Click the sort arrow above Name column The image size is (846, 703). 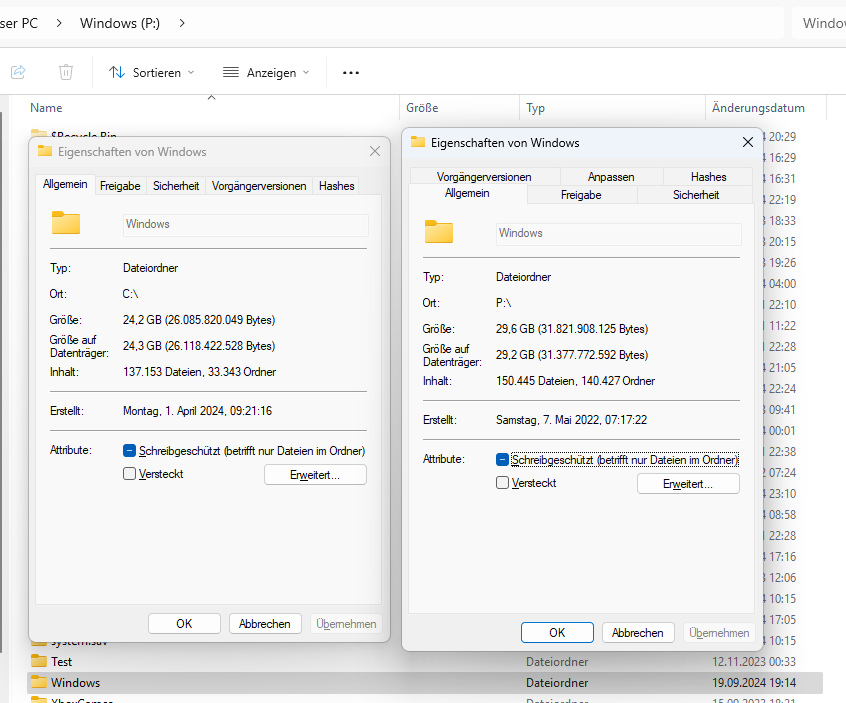[212, 98]
